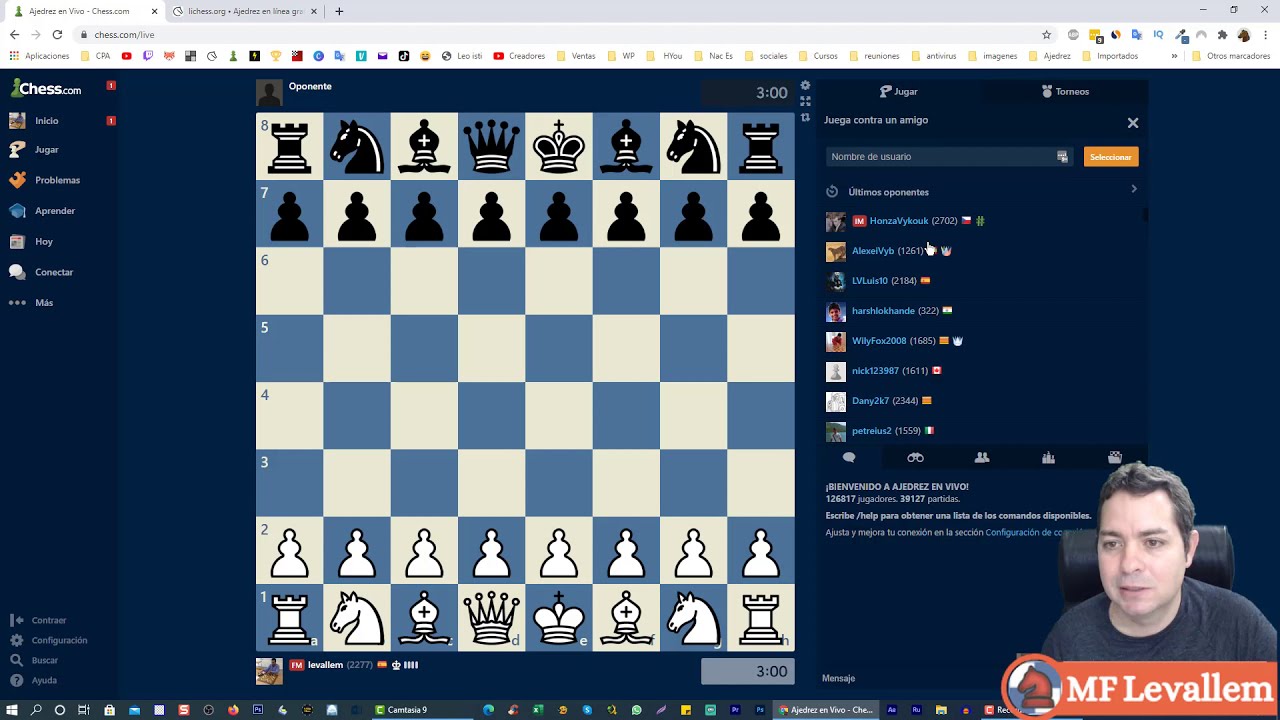Select opponent HonzaVykouk
The width and height of the screenshot is (1280, 720).
(898, 221)
